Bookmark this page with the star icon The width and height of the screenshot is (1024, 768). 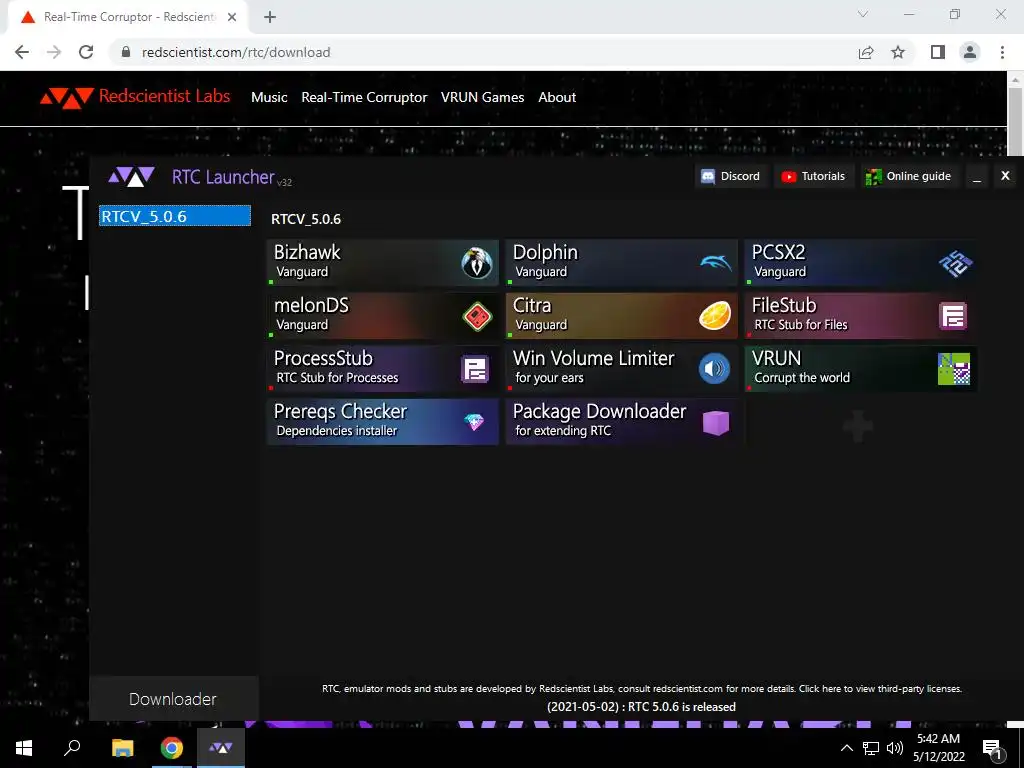[898, 52]
